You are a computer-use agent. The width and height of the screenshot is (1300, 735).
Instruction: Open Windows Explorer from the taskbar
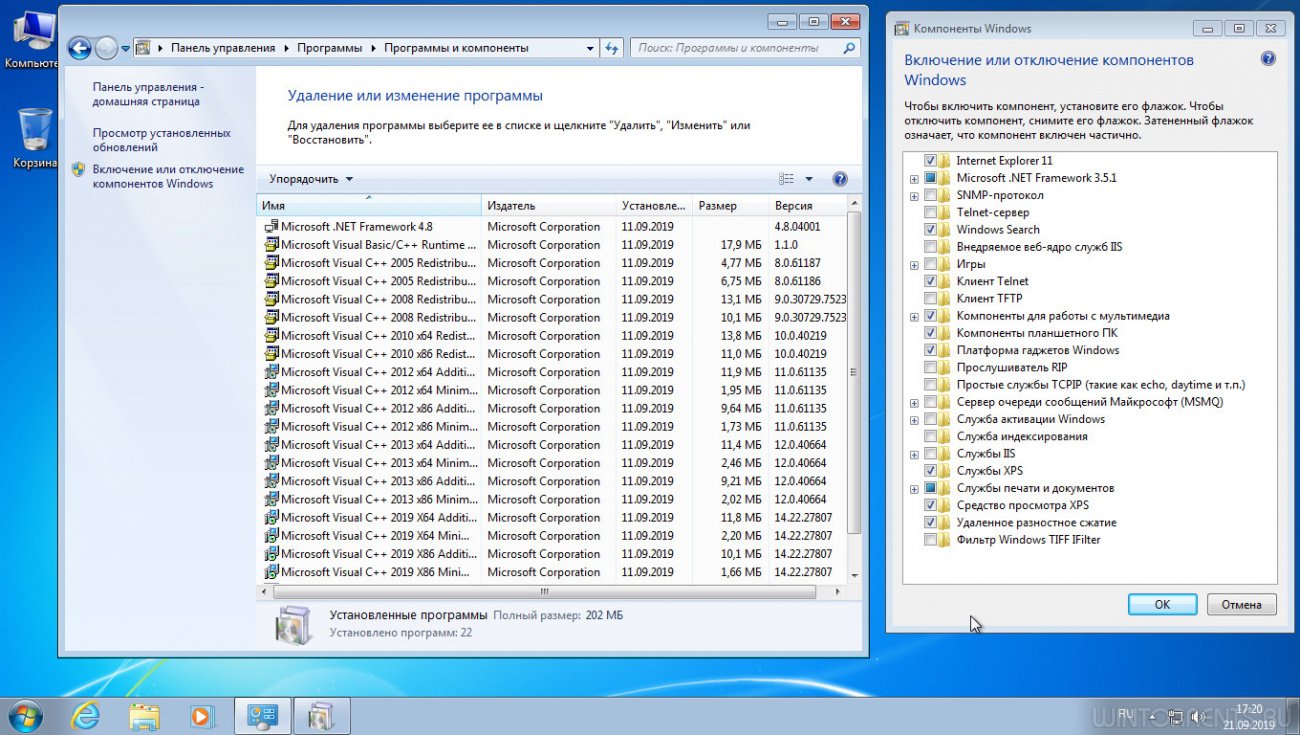[x=144, y=716]
